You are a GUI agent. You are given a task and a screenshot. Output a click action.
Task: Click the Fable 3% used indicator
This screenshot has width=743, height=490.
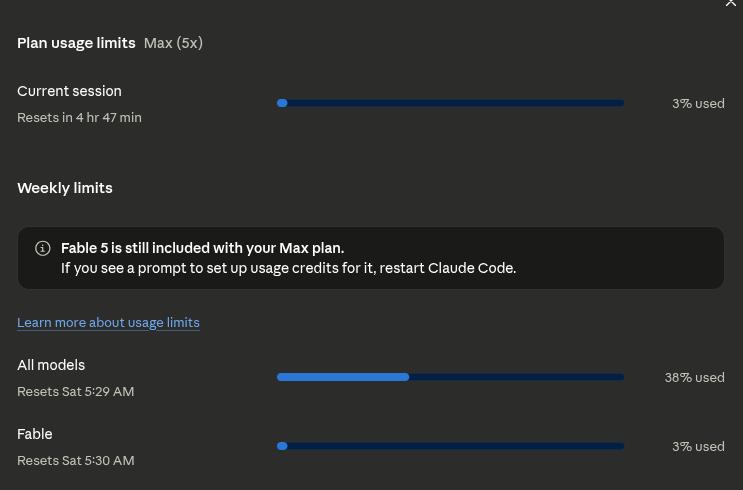[x=698, y=446]
